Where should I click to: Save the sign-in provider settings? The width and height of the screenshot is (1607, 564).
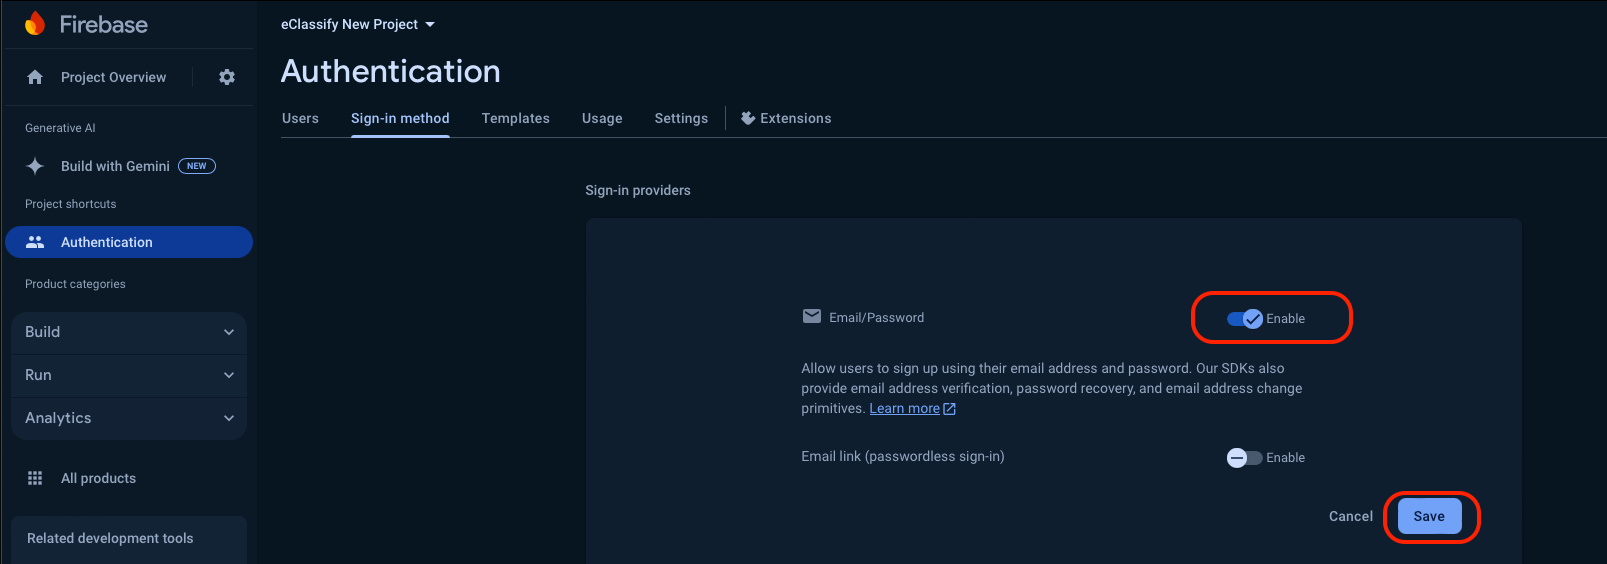[1429, 516]
